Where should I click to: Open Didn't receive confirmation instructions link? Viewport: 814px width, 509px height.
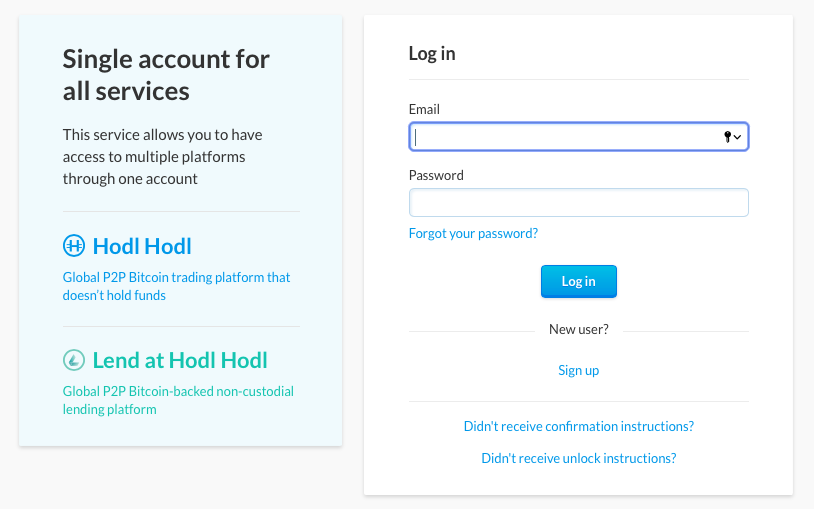coord(578,426)
